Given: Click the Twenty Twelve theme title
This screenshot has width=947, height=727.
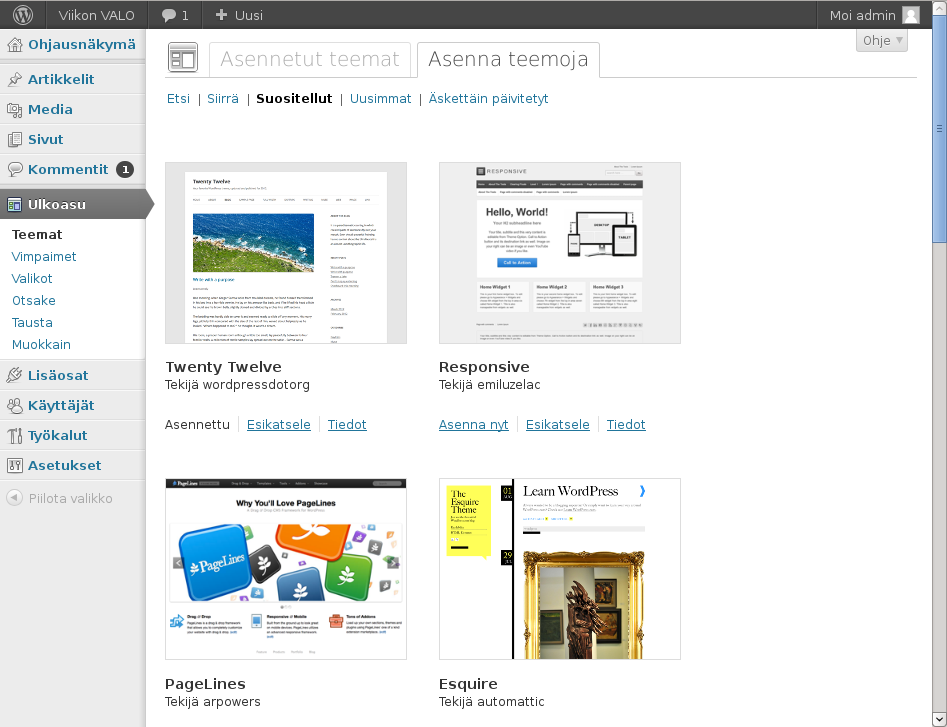Looking at the screenshot, I should [x=223, y=367].
